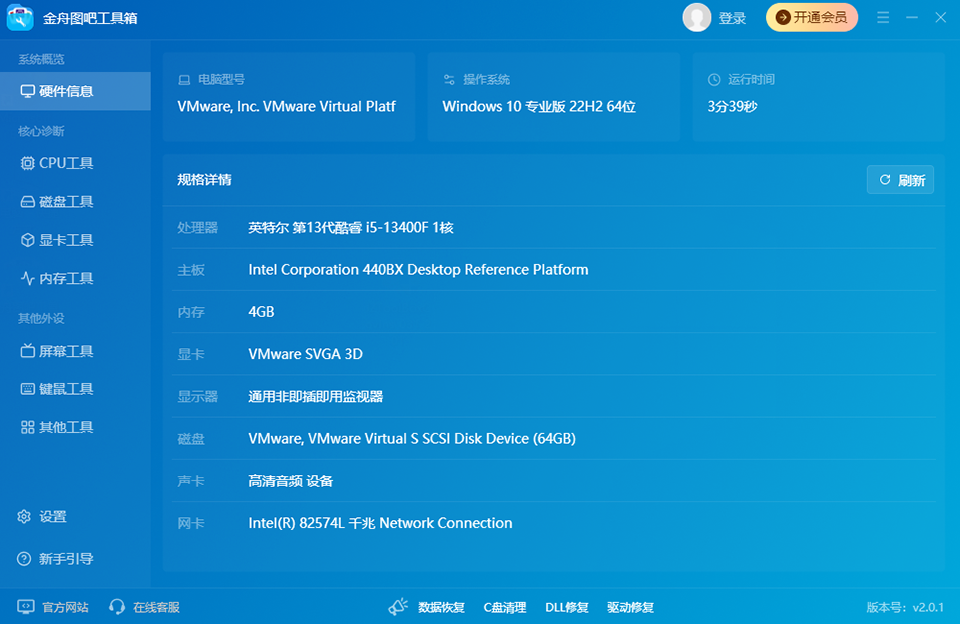This screenshot has height=624, width=960.
Task: Open the hamburger menu icon
Action: coord(883,17)
